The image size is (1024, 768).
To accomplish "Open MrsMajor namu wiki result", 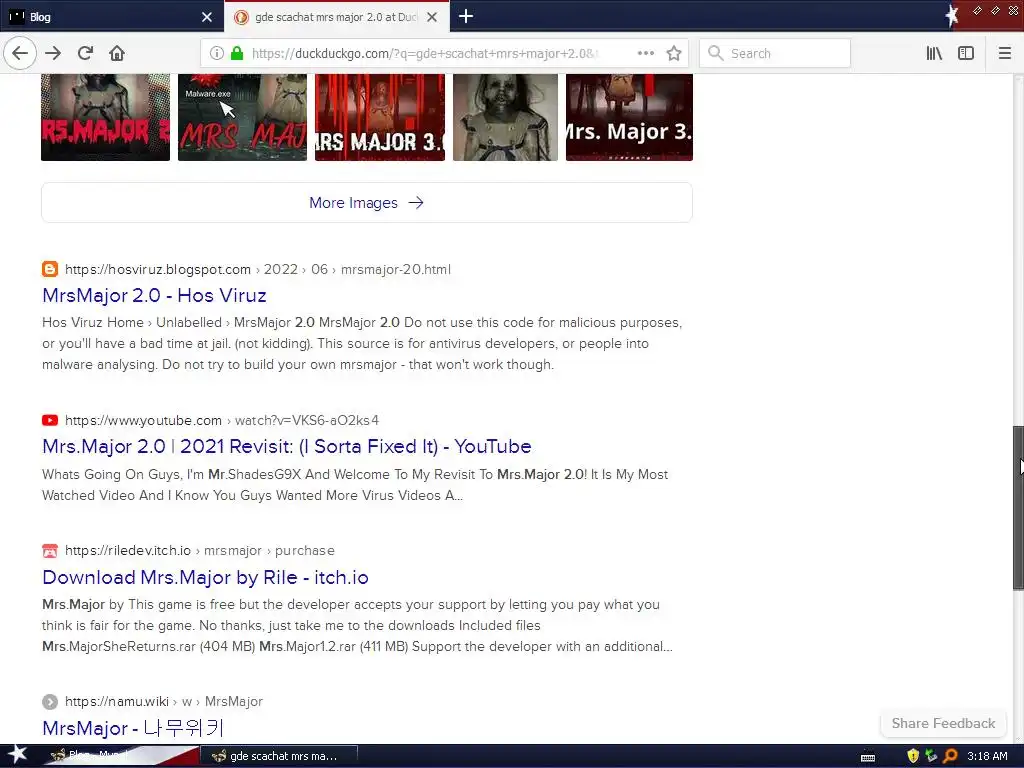I will pos(133,728).
